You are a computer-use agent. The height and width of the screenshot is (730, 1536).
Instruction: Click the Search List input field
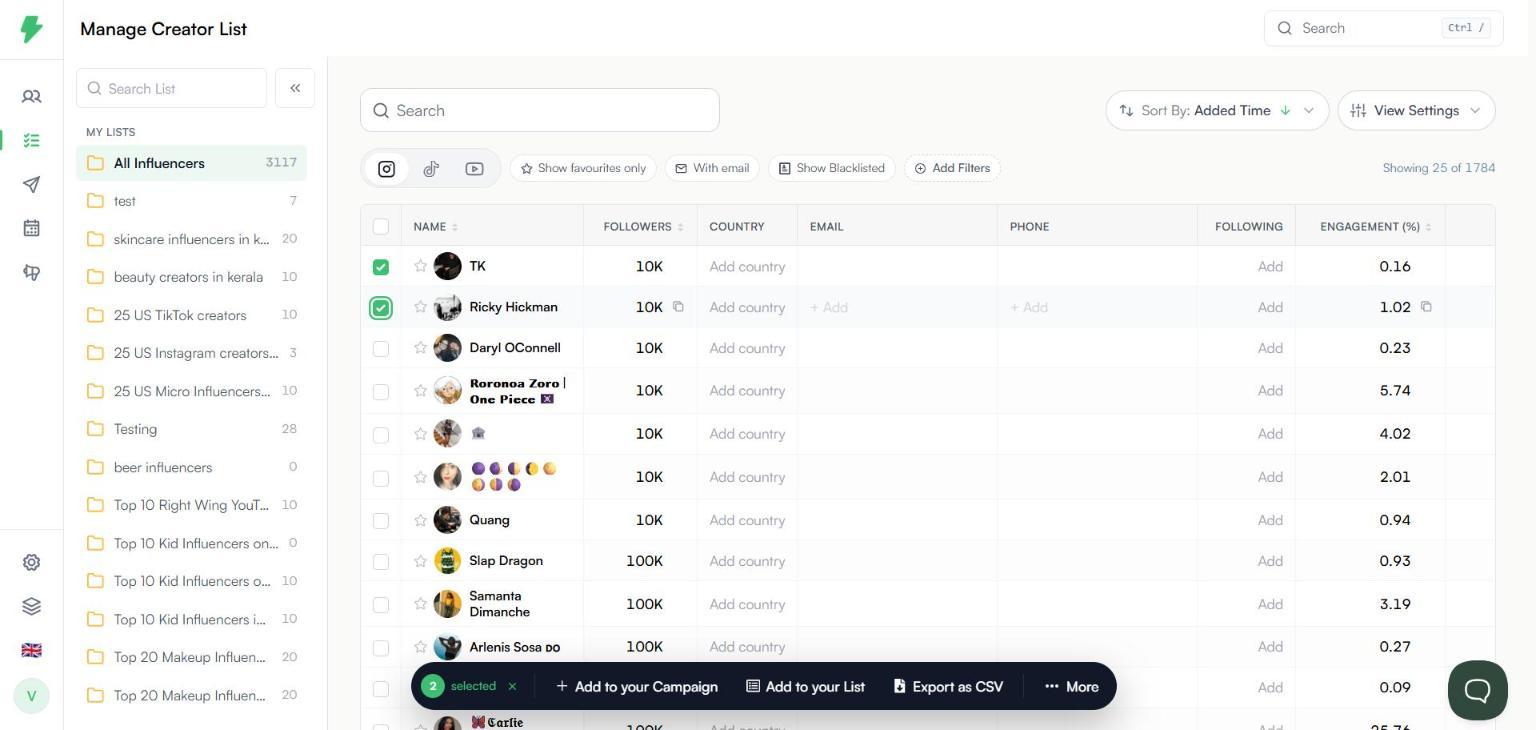[x=172, y=88]
